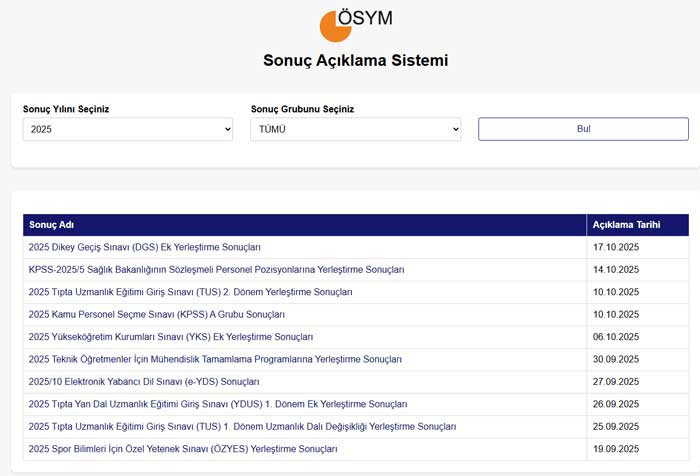Image resolution: width=700 pixels, height=476 pixels.
Task: Select TUS 2. Dönem Yerleştirme Sonuçları link
Action: click(190, 292)
